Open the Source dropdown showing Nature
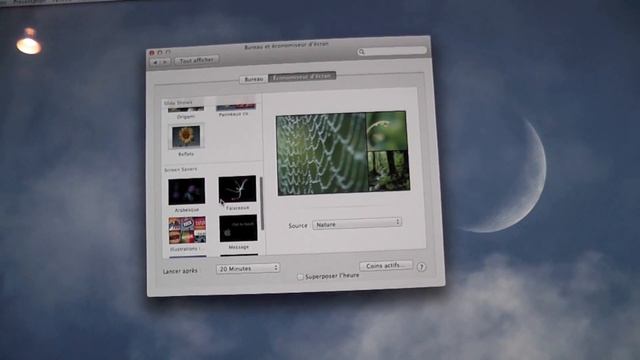 point(357,223)
